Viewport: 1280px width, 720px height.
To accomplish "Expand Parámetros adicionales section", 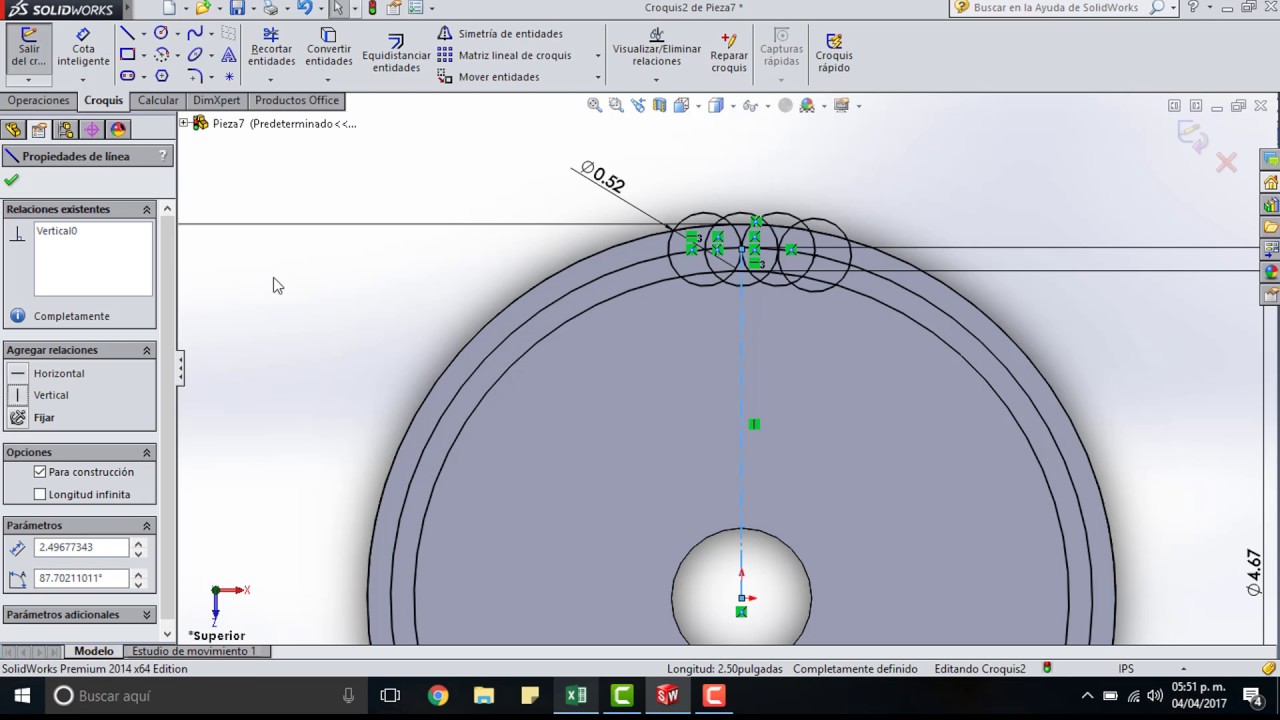I will point(147,615).
